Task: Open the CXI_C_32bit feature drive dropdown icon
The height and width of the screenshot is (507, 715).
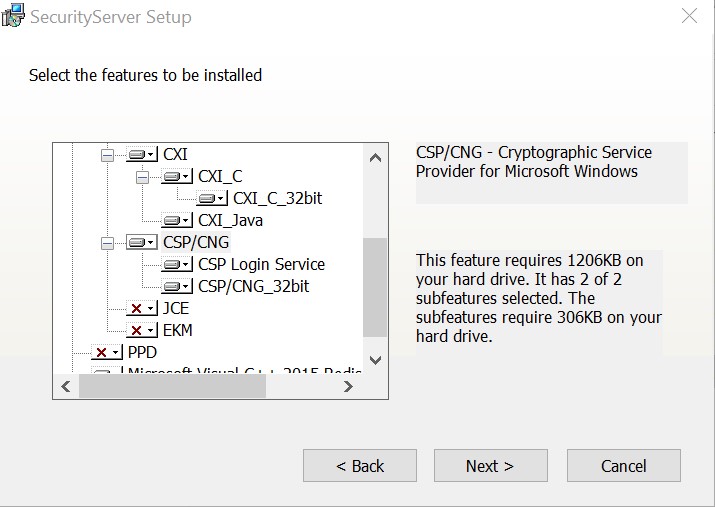Action: pyautogui.click(x=212, y=198)
